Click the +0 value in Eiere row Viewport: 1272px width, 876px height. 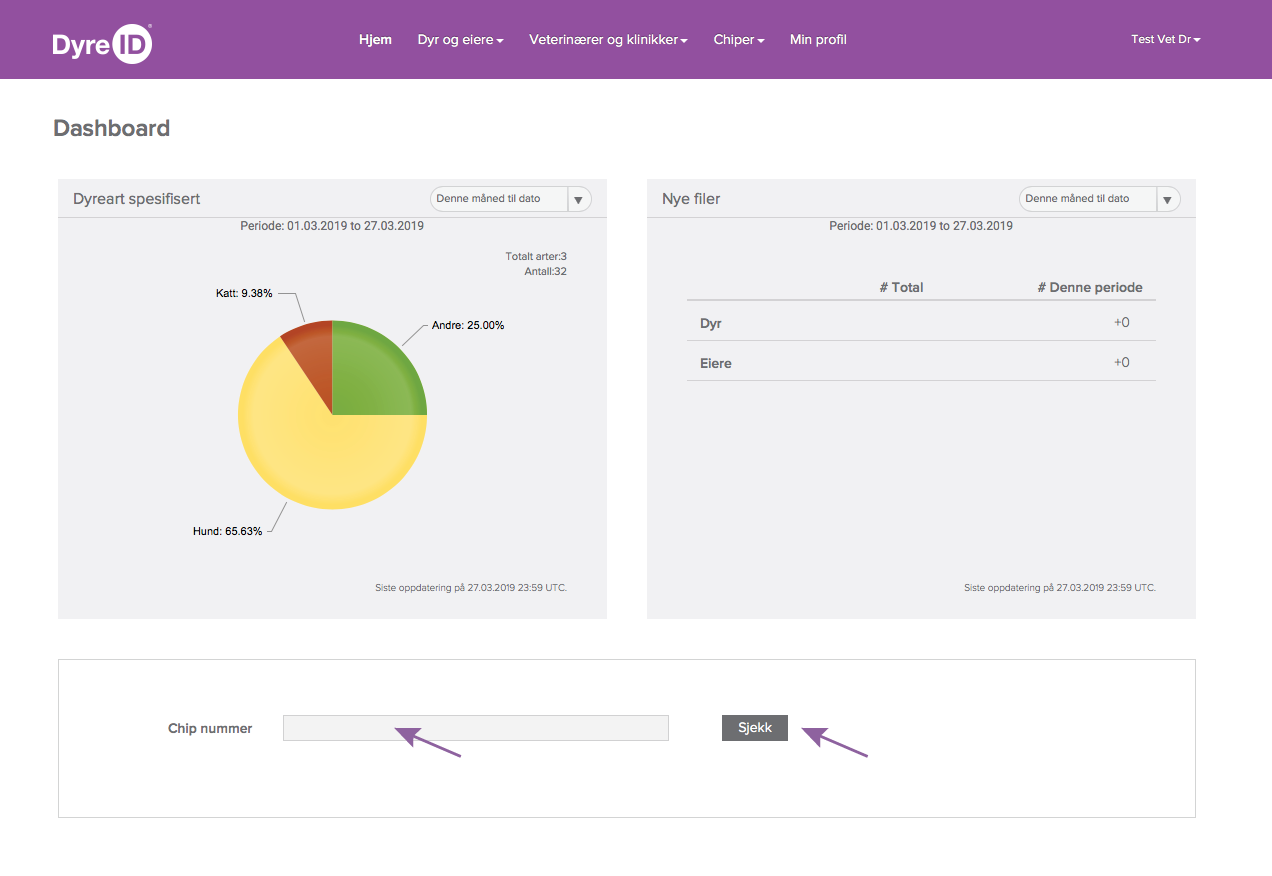click(x=1122, y=362)
